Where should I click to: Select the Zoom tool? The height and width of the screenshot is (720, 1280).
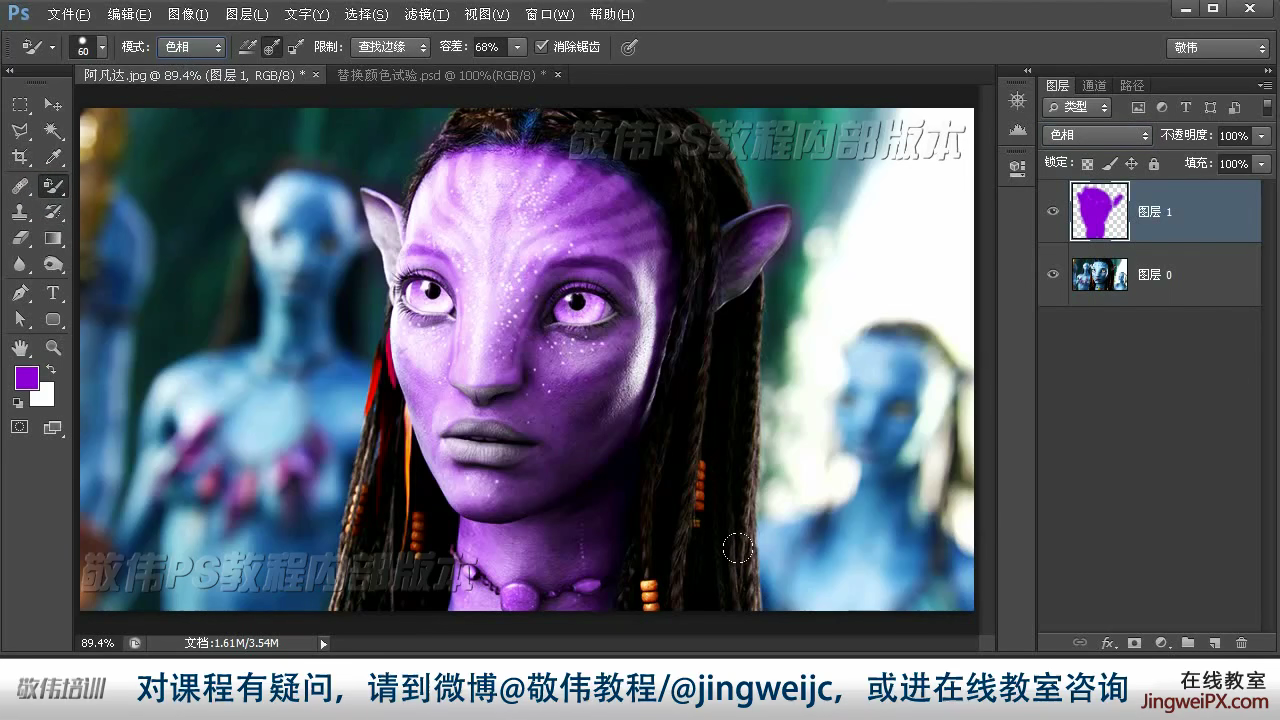(53, 348)
